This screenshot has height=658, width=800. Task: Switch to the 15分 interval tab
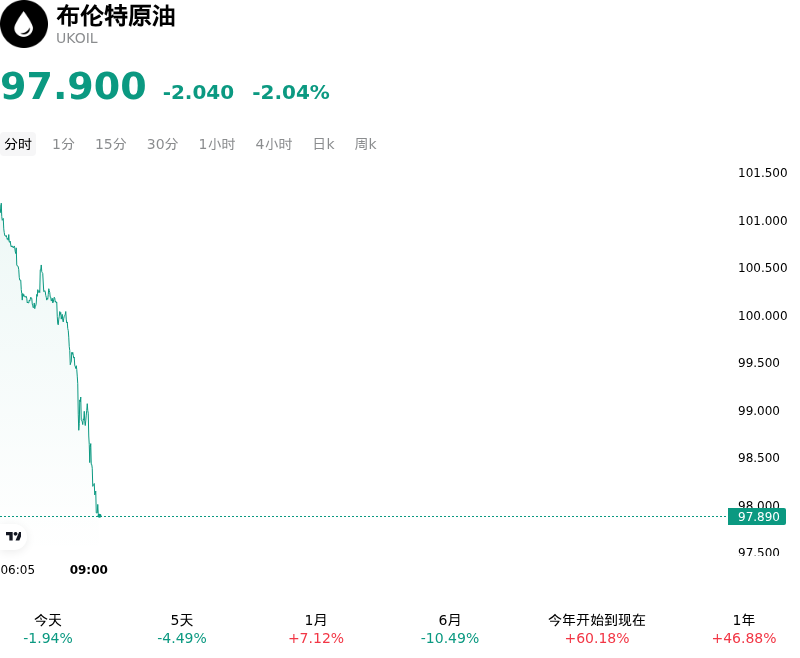pos(111,144)
